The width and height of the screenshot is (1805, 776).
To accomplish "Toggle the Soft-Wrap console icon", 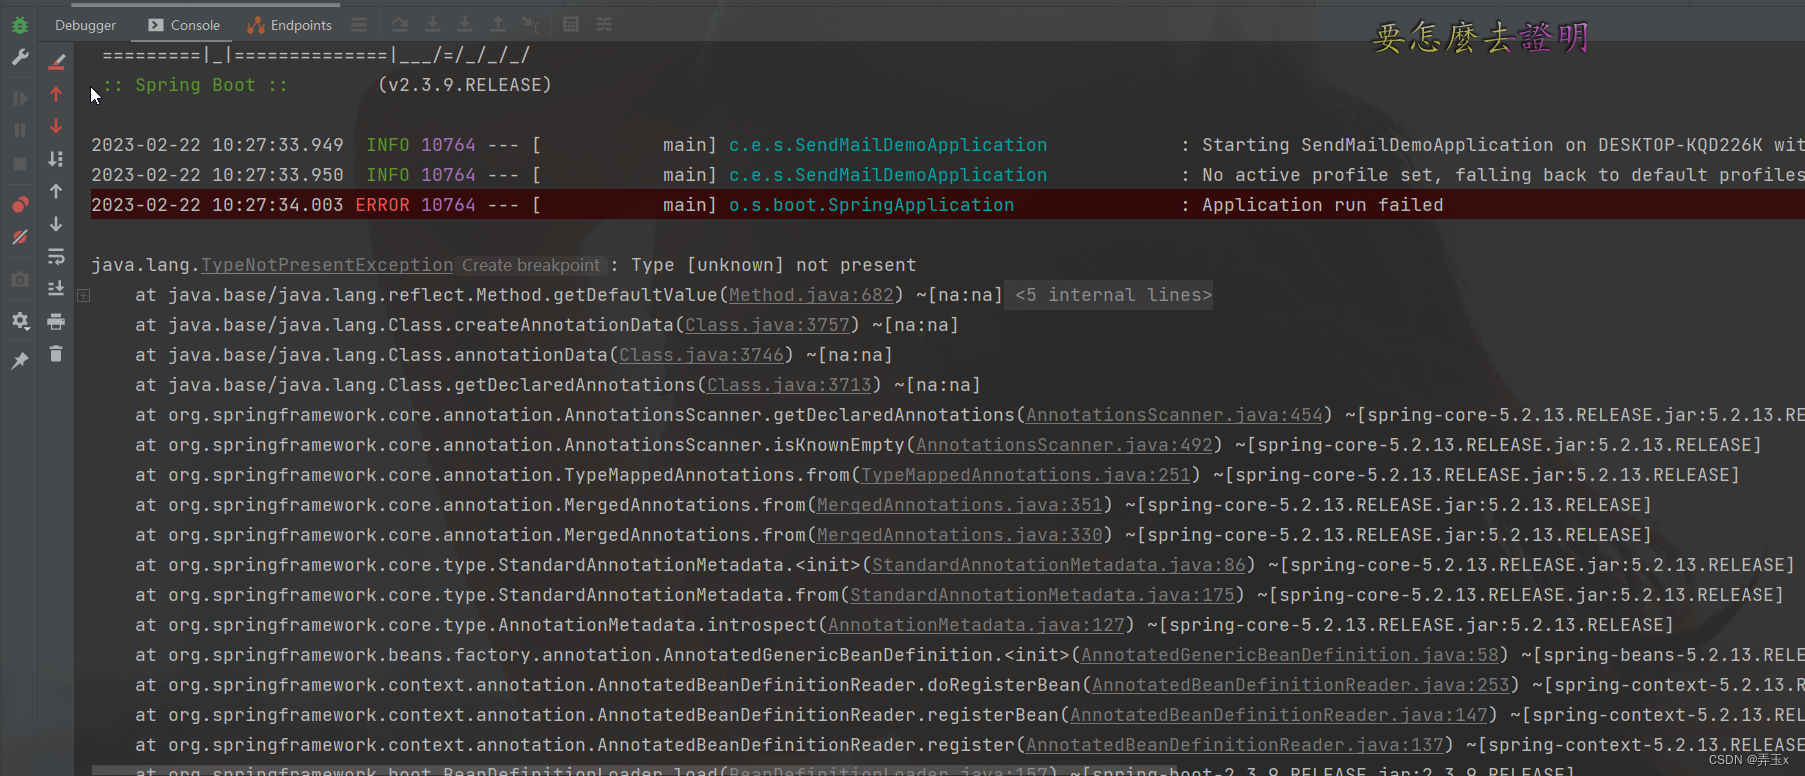I will pyautogui.click(x=56, y=257).
